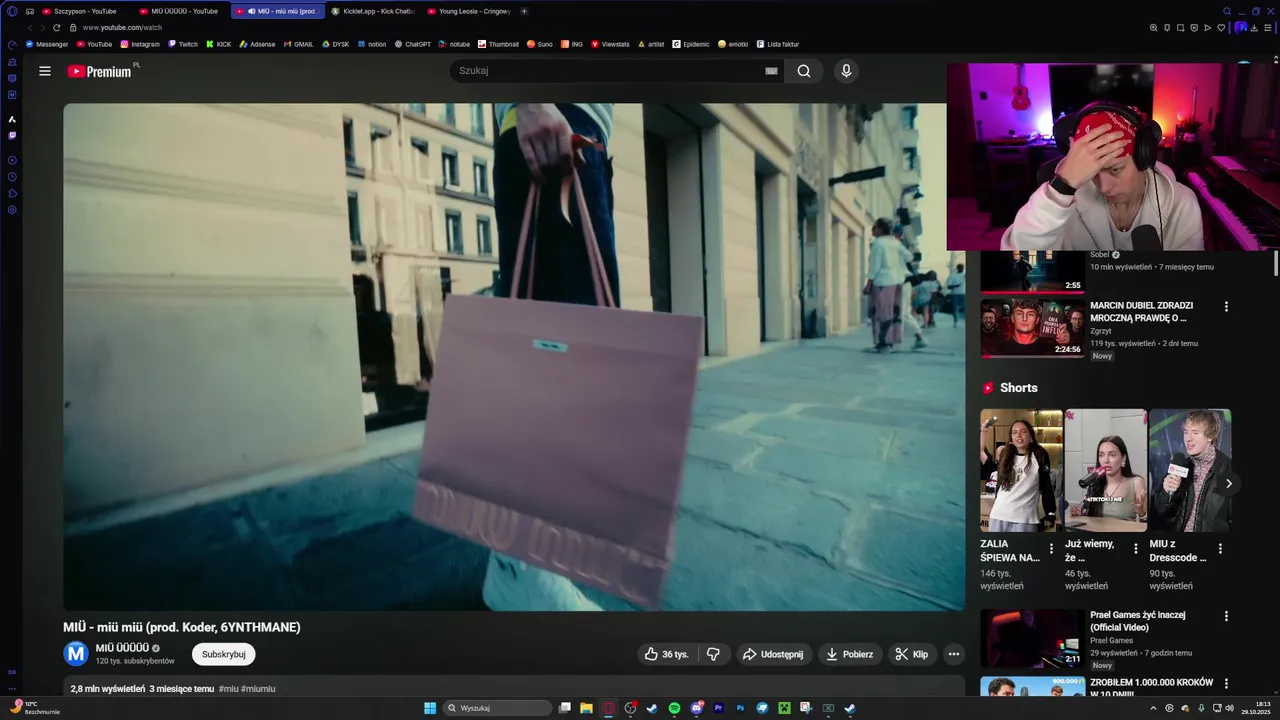
Task: Open ZALIA ŚPIEWA NA short thumbnail
Action: pos(1021,470)
